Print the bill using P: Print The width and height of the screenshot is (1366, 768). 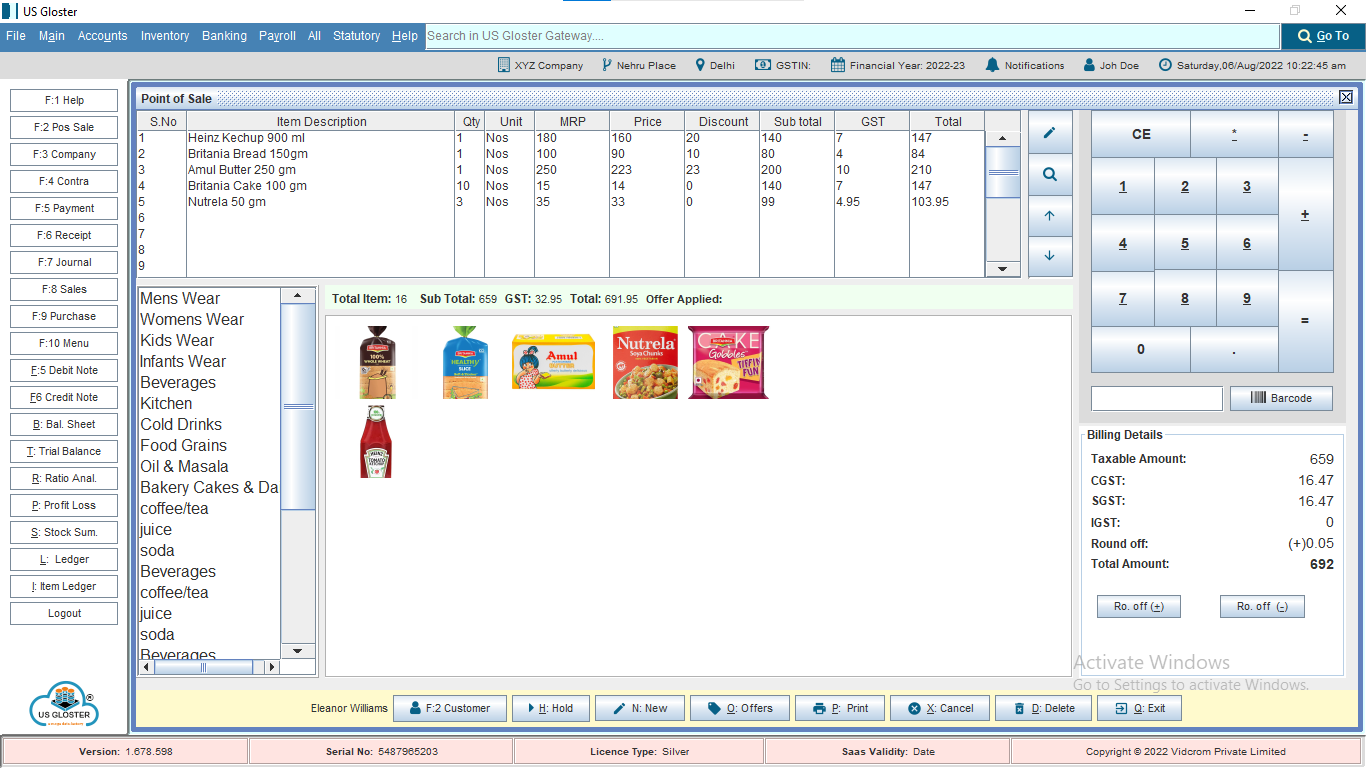(840, 708)
